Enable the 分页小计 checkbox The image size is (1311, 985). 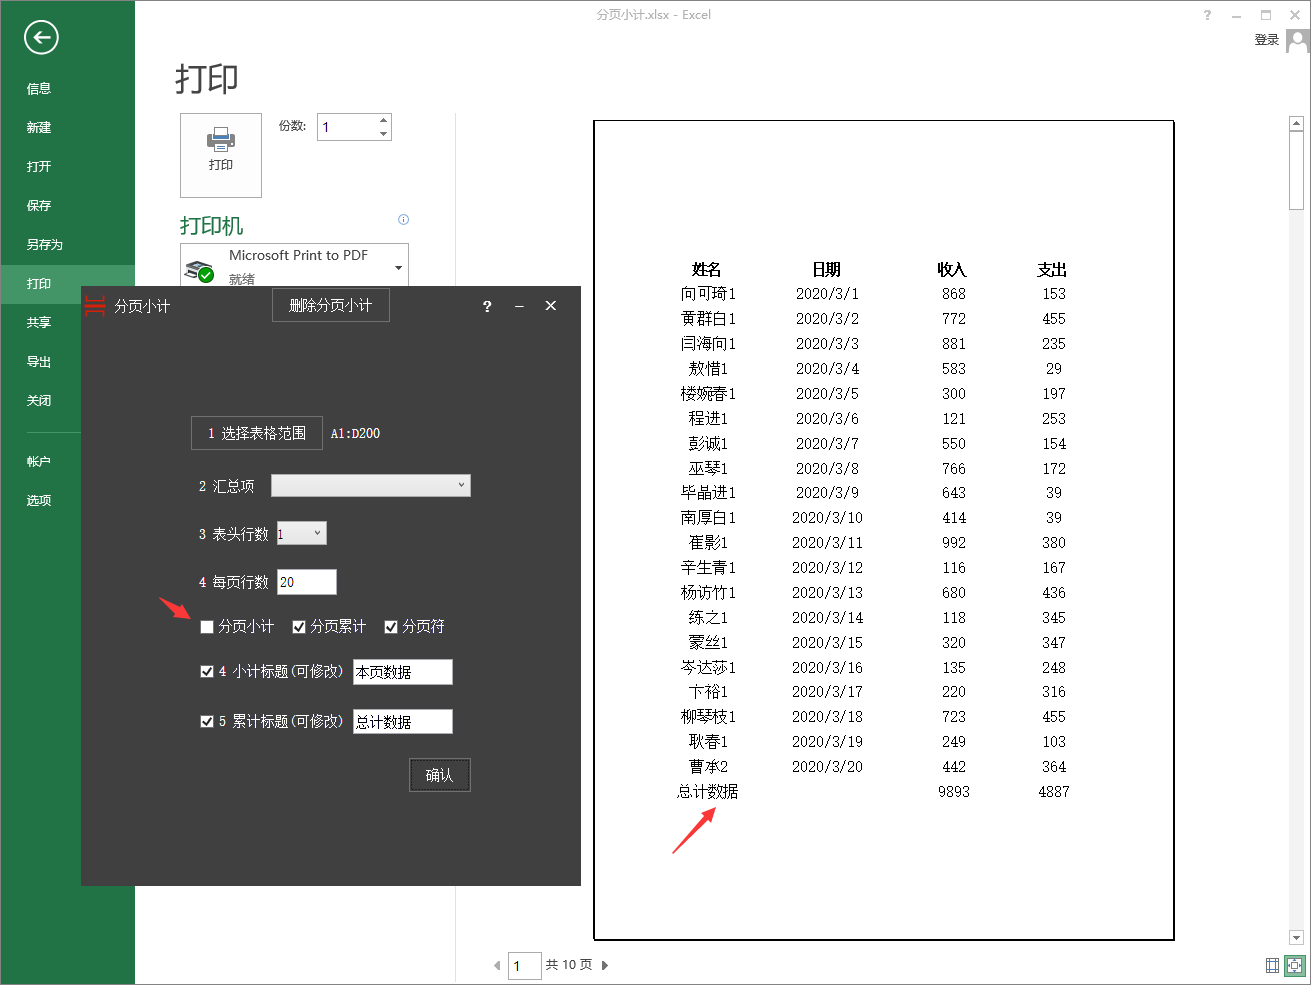tap(207, 627)
